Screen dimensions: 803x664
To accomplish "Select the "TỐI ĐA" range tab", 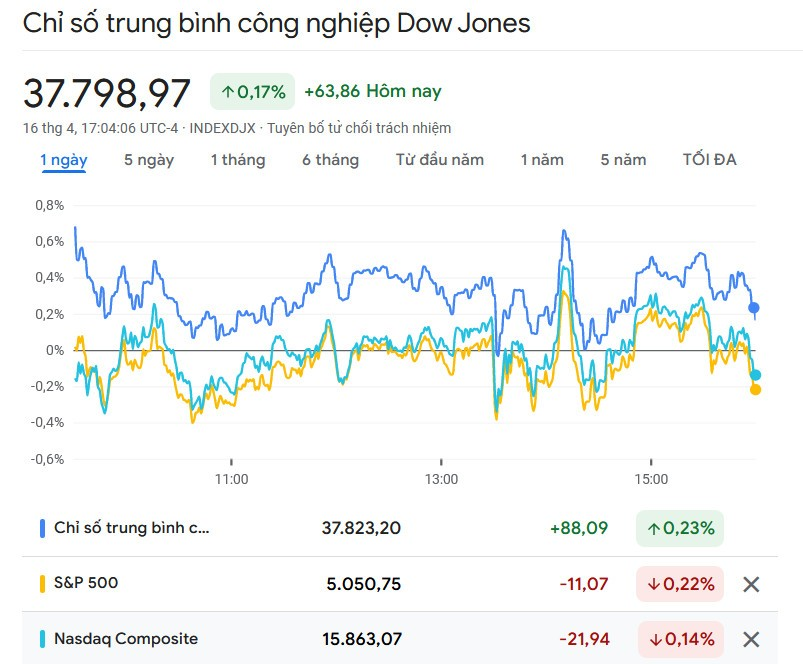I will click(710, 160).
